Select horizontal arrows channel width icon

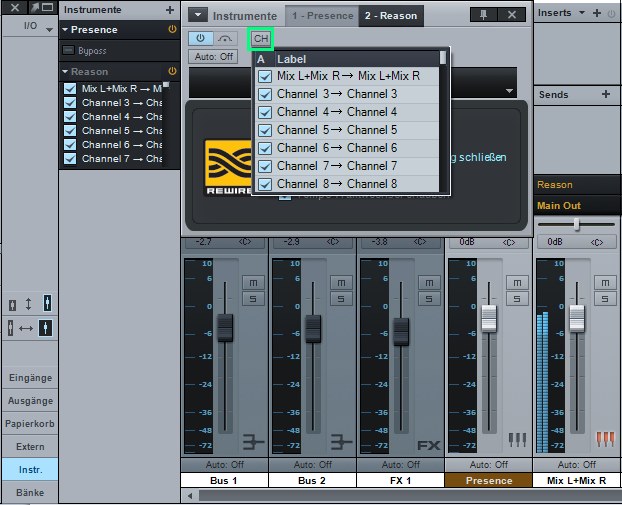[26, 328]
